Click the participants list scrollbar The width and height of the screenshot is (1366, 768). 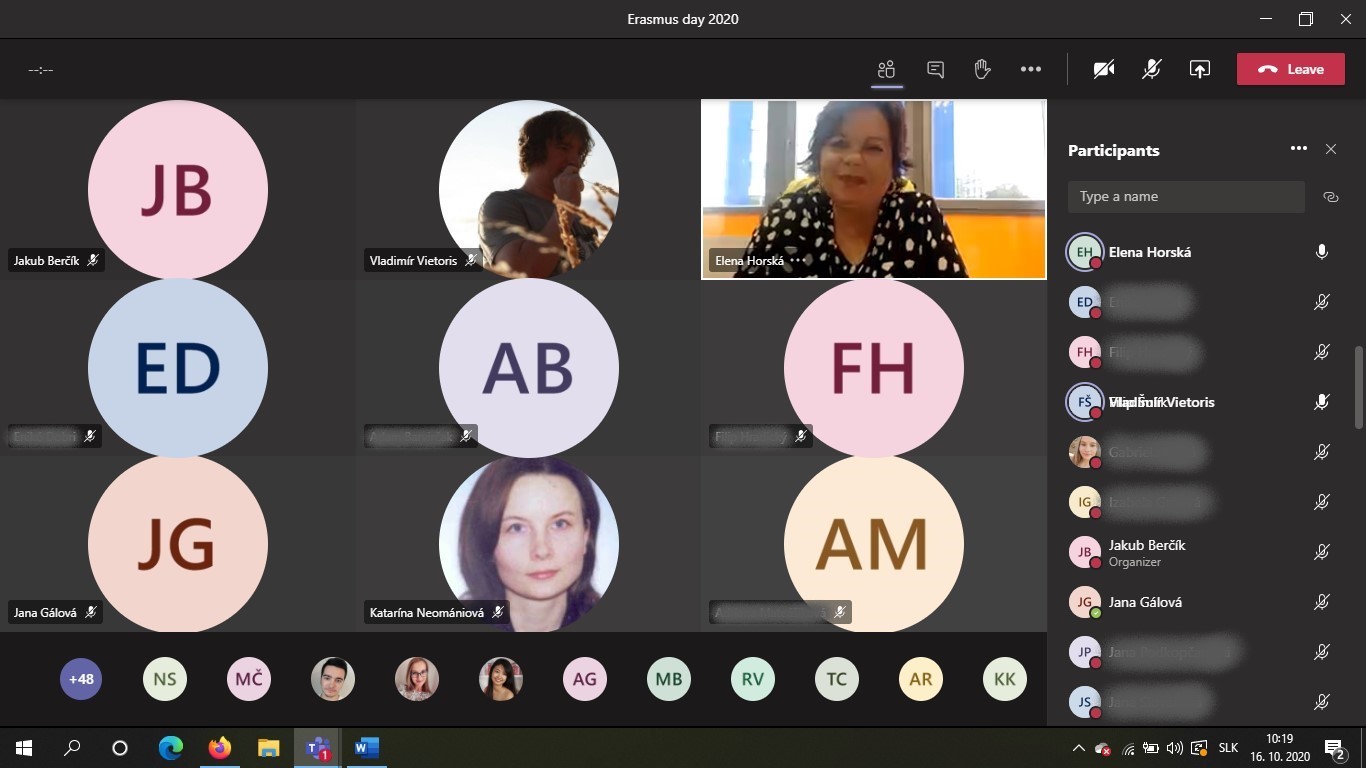(1357, 388)
